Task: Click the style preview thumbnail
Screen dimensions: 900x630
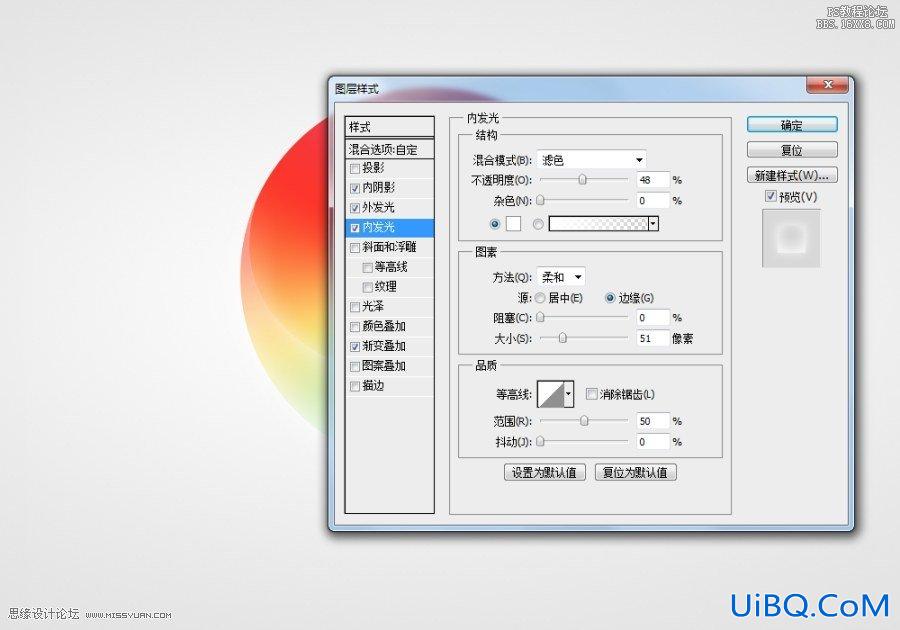Action: pyautogui.click(x=791, y=238)
